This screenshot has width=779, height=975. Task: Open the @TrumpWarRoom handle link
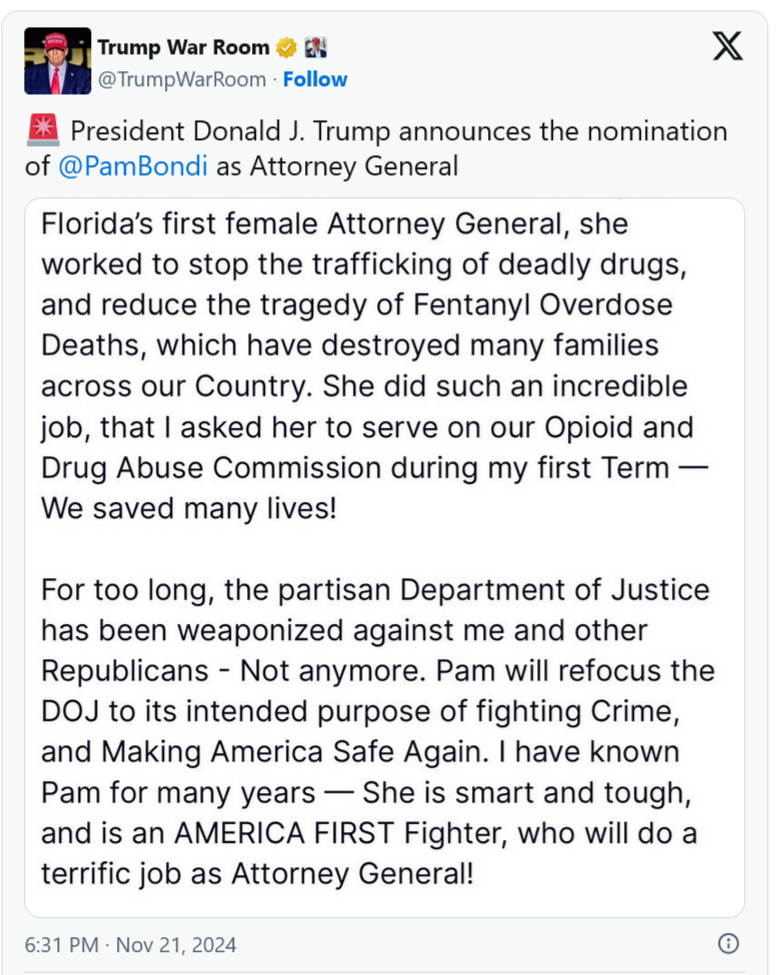pos(182,79)
